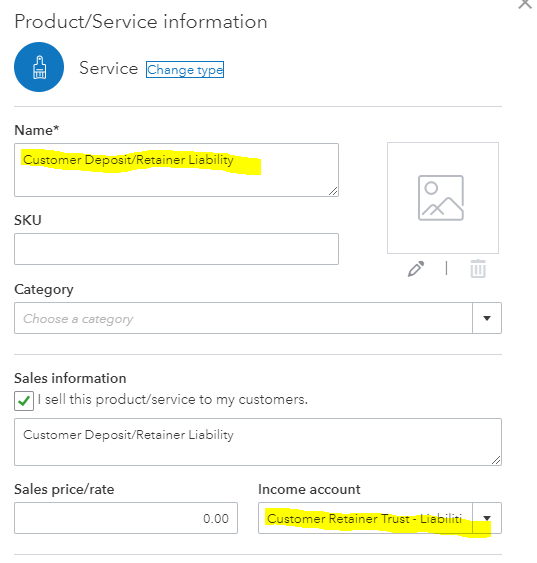Click the Change type link
The image size is (537, 563).
click(185, 69)
